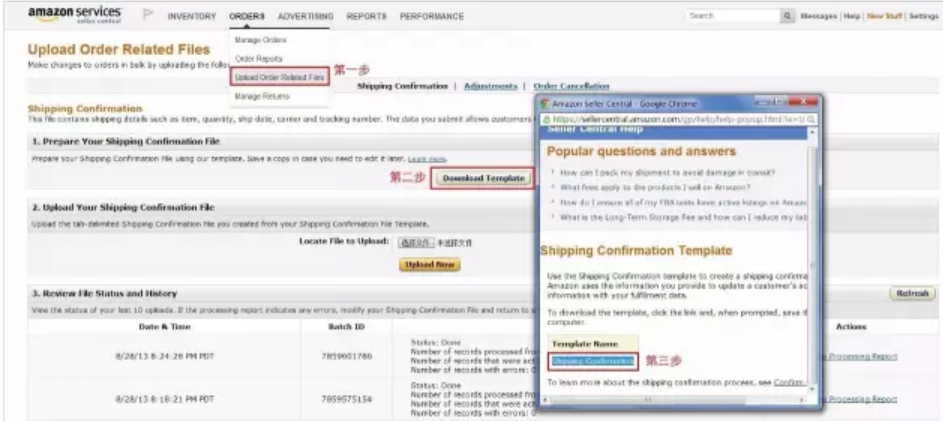Click the choose file button
The width and height of the screenshot is (943, 423).
point(416,243)
